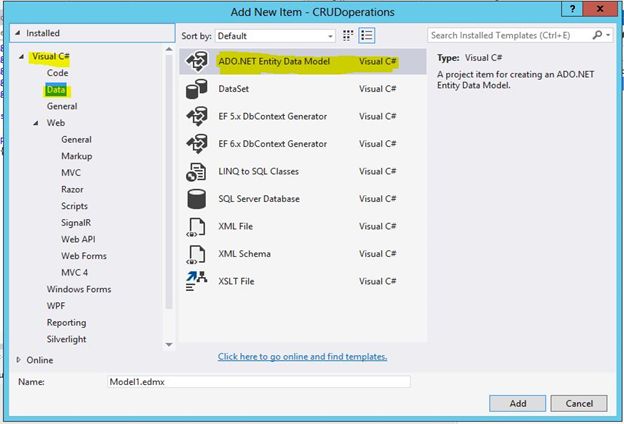Expand the Online templates node
Viewport: 624px width, 424px height.
point(19,359)
